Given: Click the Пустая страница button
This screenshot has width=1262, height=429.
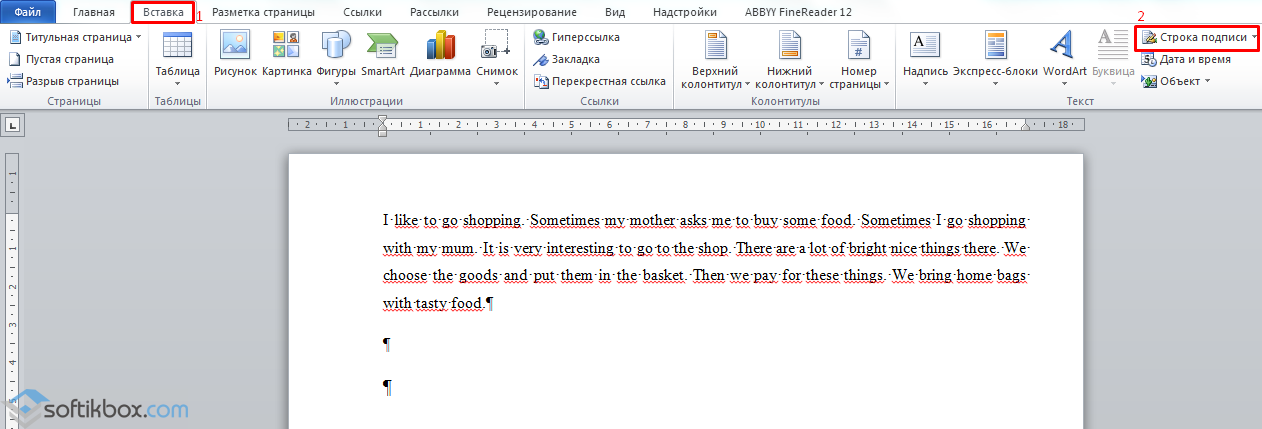Looking at the screenshot, I should [60, 59].
